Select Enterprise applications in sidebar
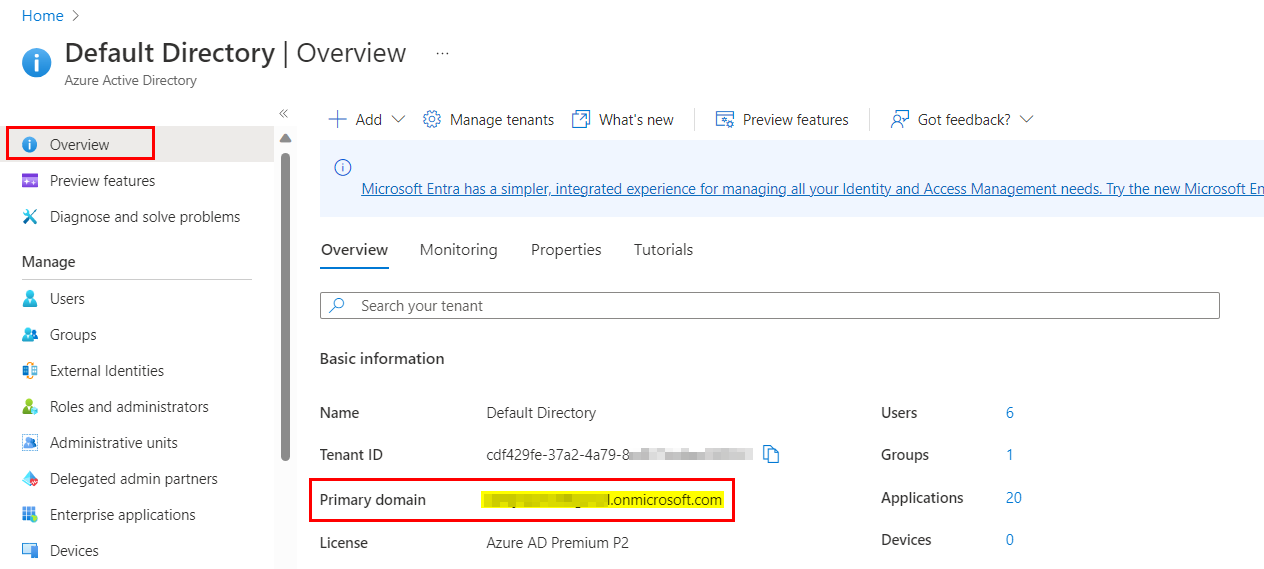 122,515
